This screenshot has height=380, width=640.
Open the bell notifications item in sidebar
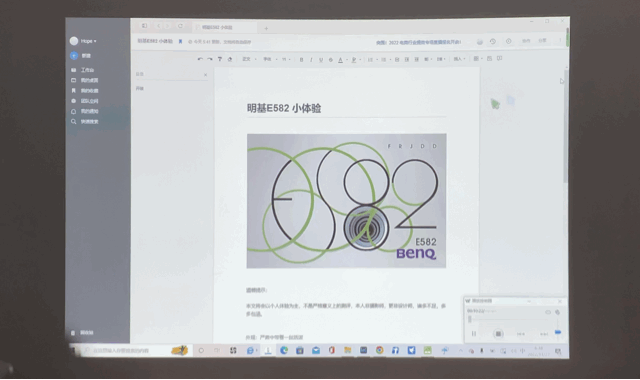[85, 111]
